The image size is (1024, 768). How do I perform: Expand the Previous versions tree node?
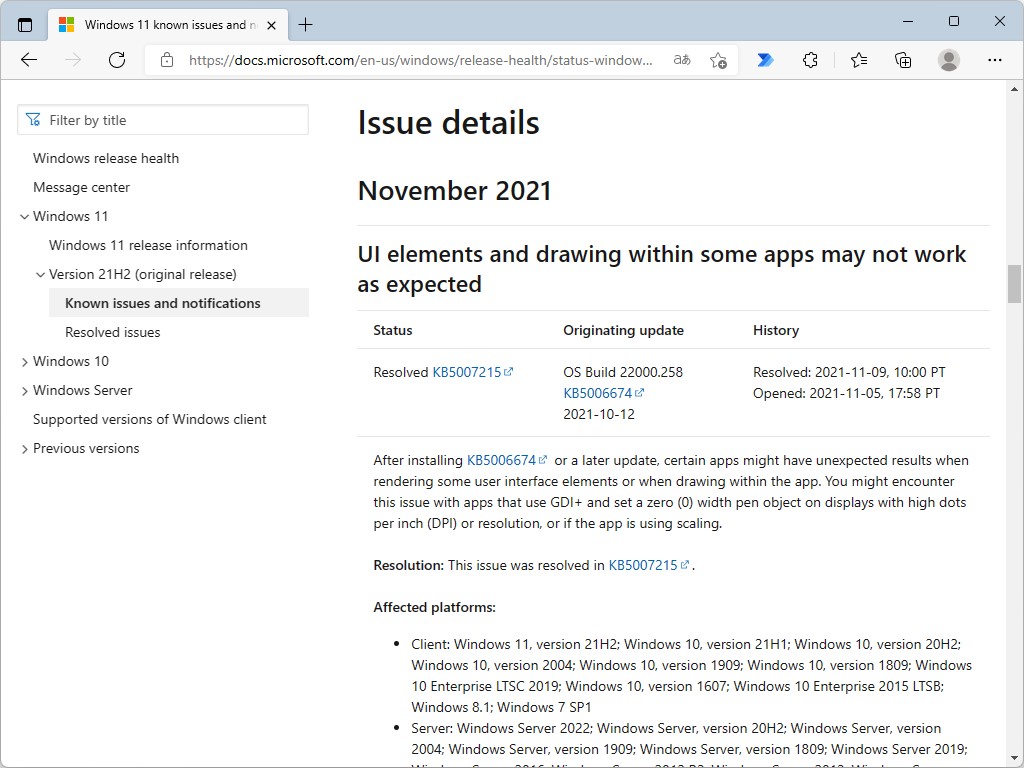click(x=24, y=449)
